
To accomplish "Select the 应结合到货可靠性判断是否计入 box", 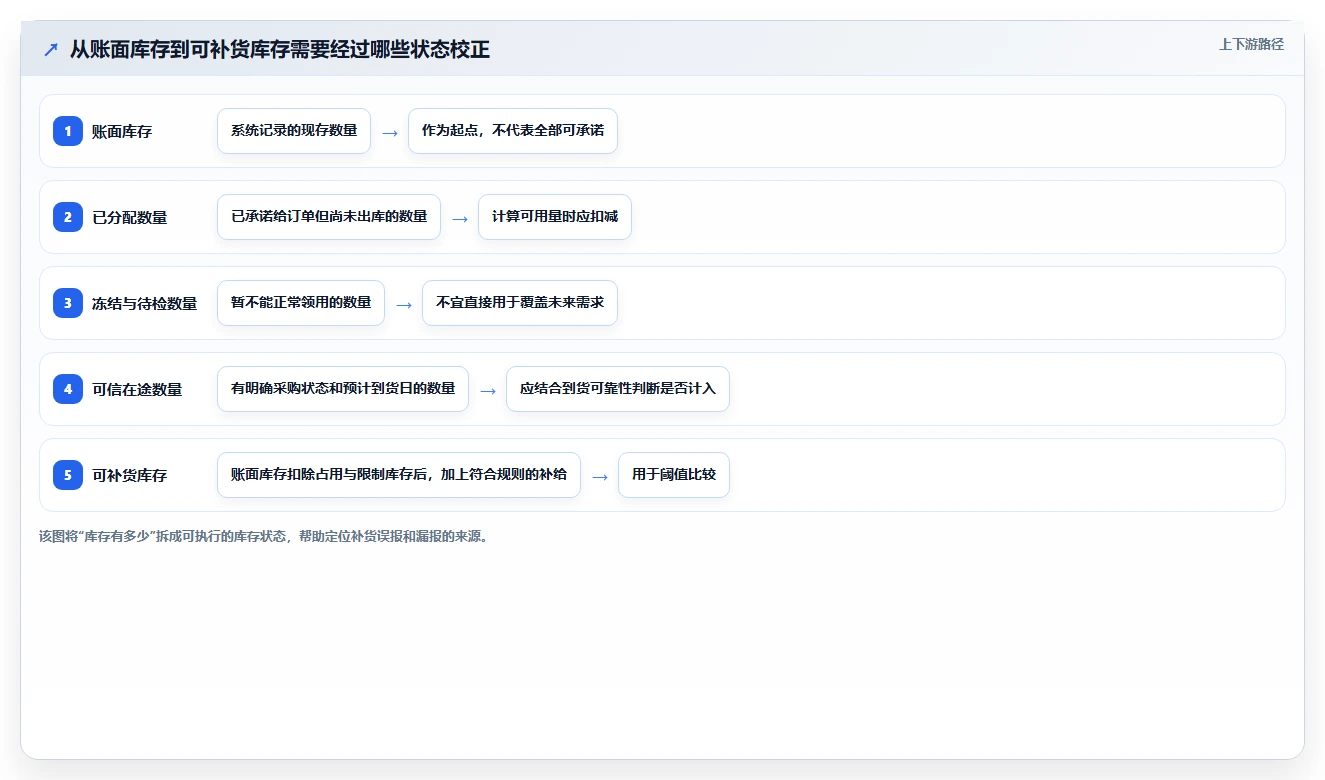I will coord(618,389).
